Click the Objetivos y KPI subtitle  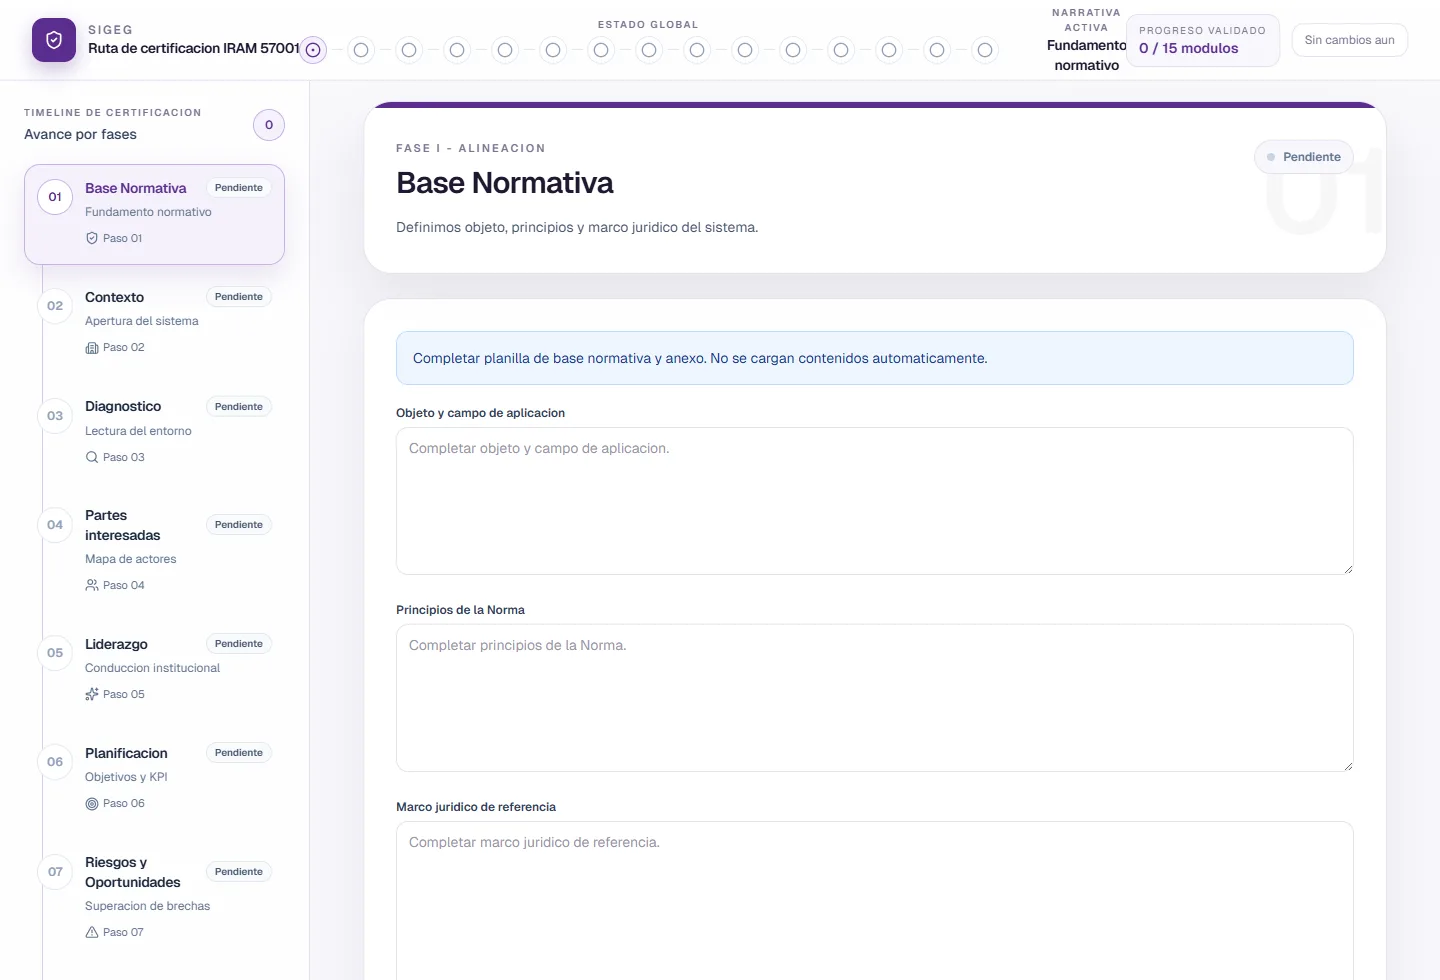tap(126, 777)
